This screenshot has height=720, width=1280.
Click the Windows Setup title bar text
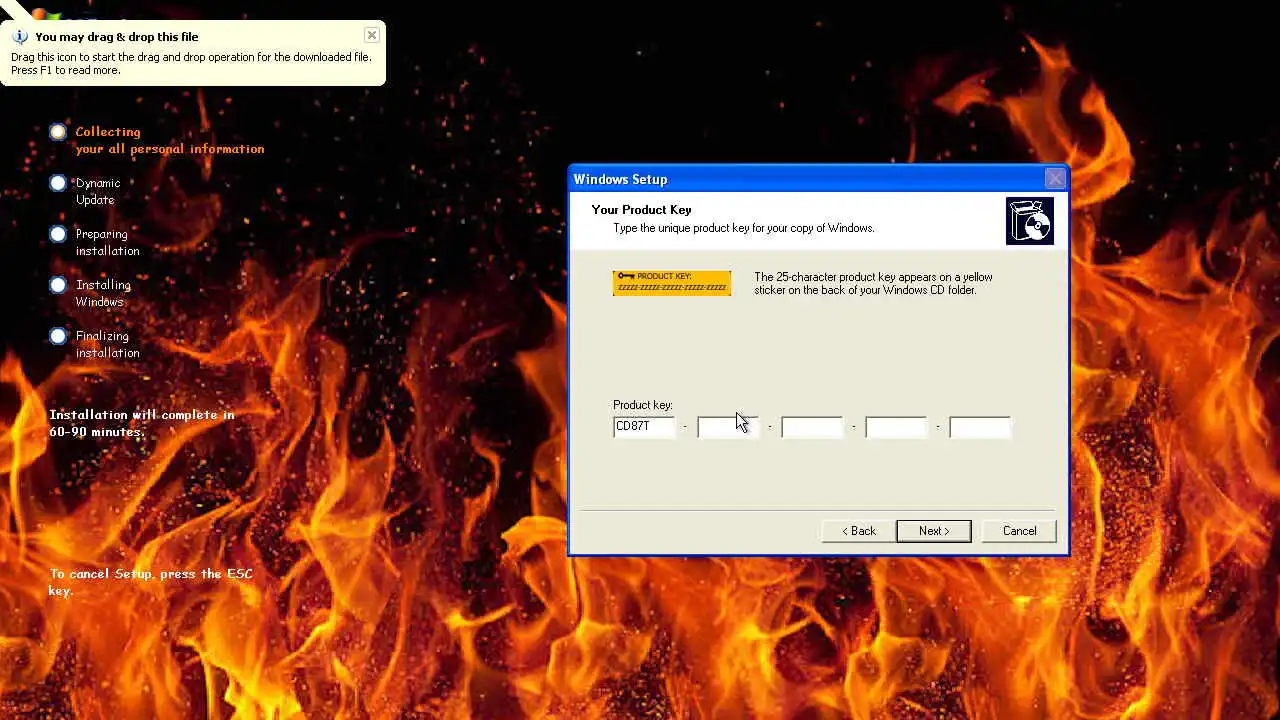click(x=620, y=179)
